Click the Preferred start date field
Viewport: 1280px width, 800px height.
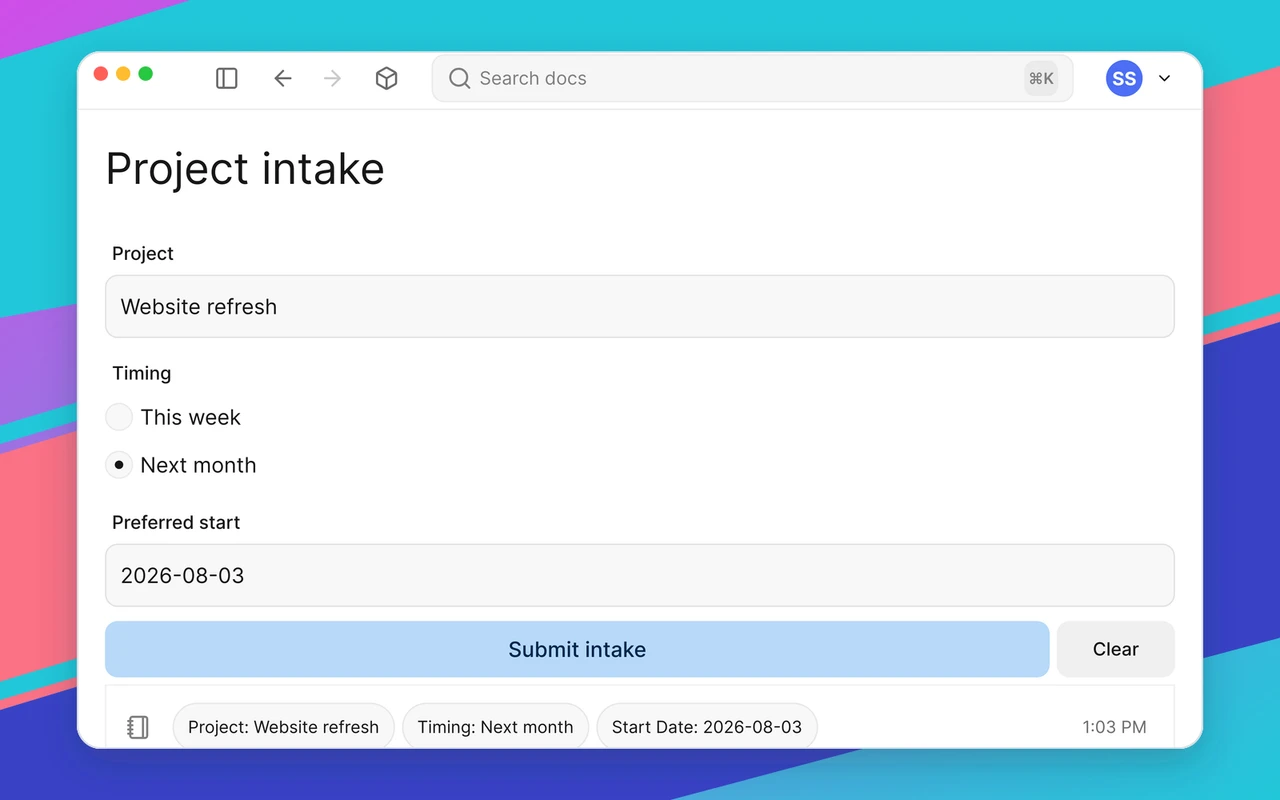pyautogui.click(x=640, y=575)
